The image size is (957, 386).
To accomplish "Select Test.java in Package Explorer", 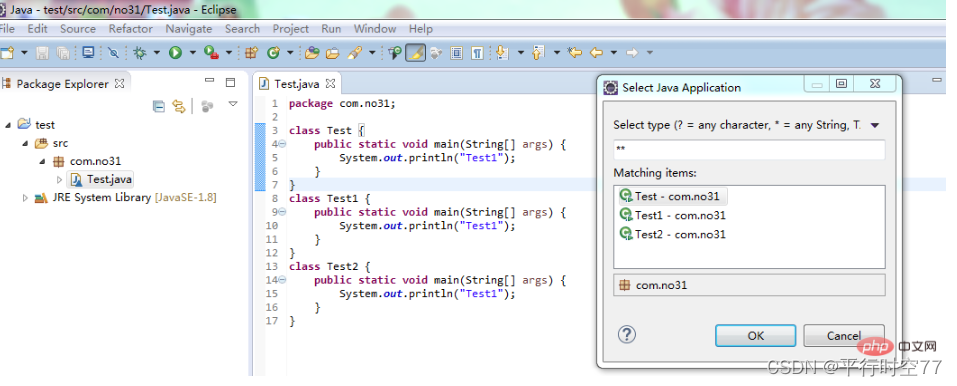I will click(101, 180).
